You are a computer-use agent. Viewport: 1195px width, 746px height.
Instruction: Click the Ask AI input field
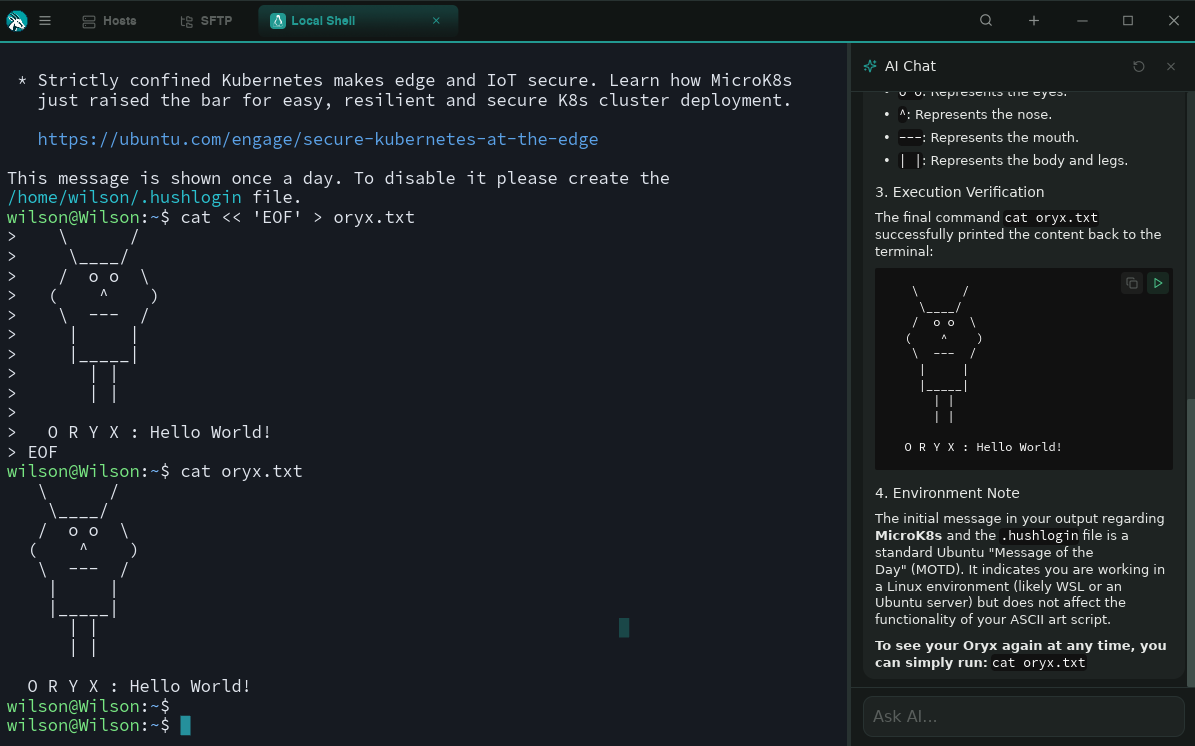tap(1024, 716)
